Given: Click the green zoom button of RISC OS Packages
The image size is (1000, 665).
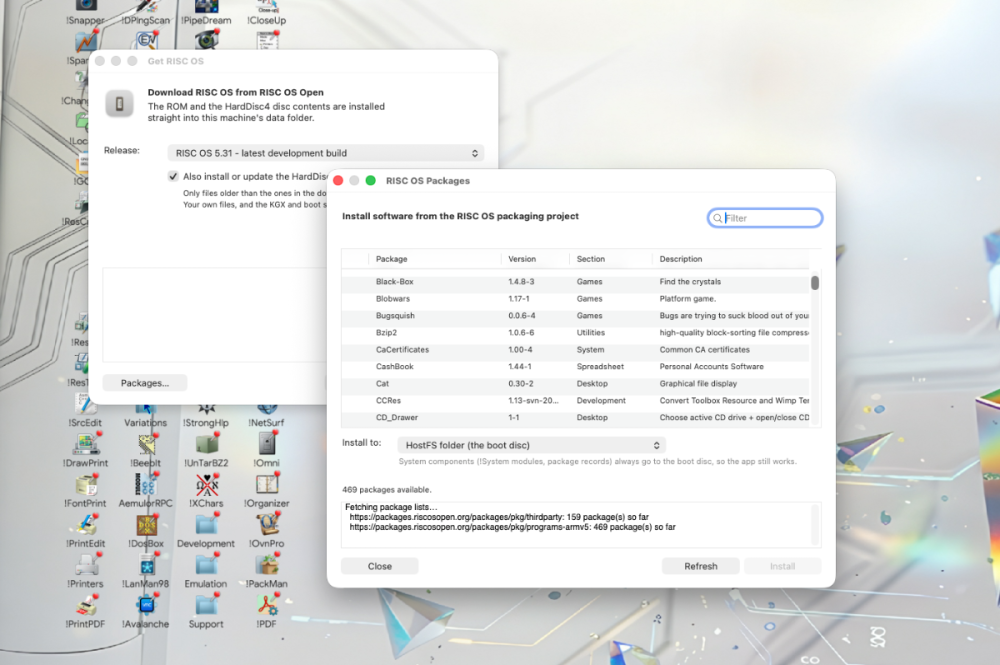Looking at the screenshot, I should click(371, 180).
